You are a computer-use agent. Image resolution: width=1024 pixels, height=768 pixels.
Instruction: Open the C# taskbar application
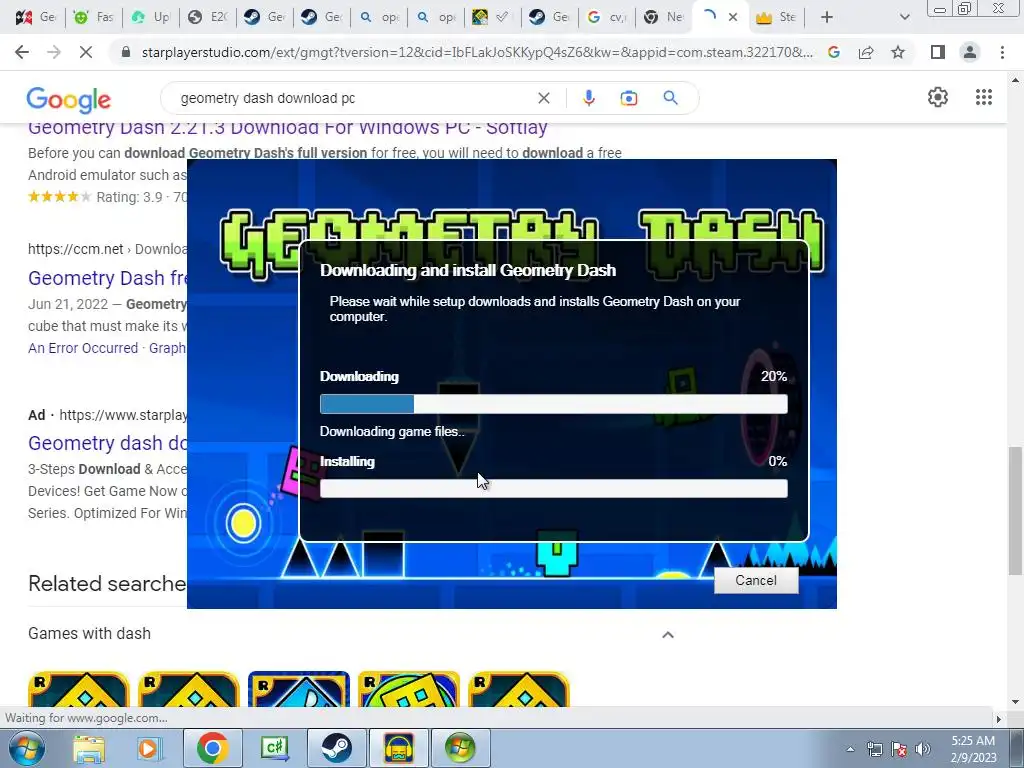(x=274, y=748)
